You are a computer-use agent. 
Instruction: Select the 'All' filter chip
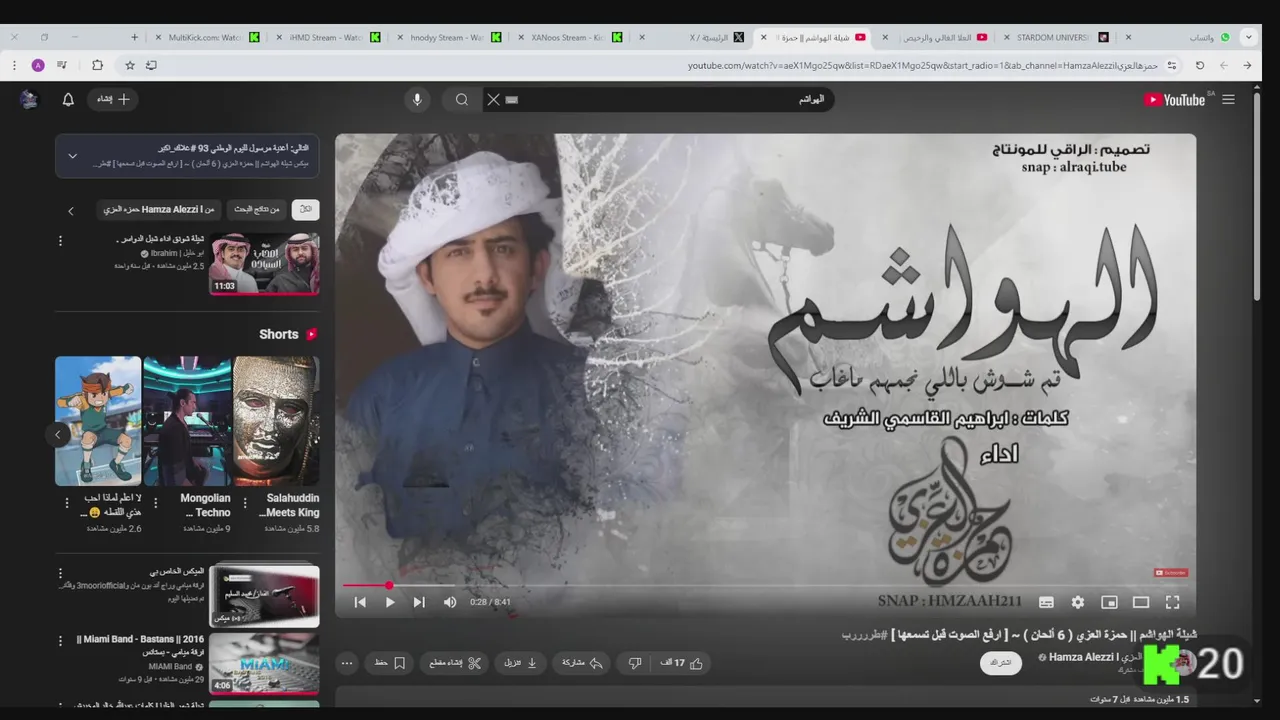[306, 210]
